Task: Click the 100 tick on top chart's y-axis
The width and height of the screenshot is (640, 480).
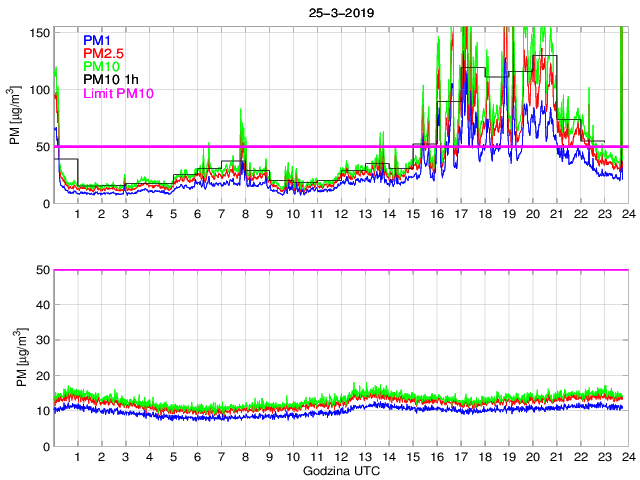Action: click(x=38, y=90)
